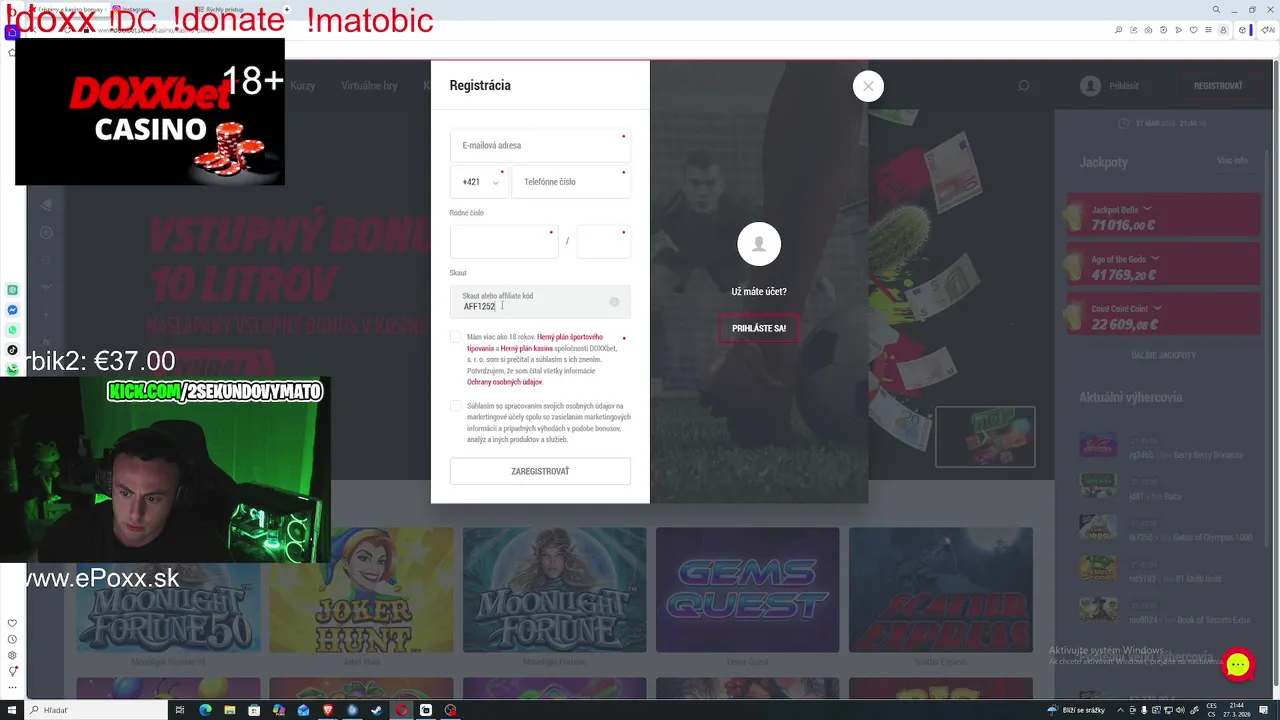1280x720 pixels.
Task: Launch Microsoft Edge from taskbar
Action: (x=205, y=710)
